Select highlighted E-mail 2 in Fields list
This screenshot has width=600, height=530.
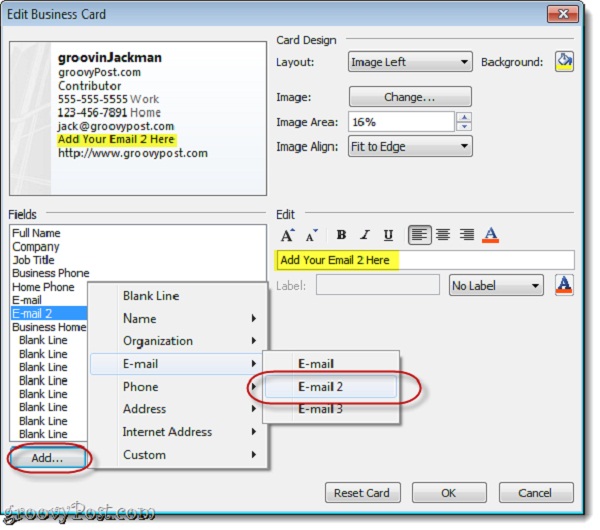tap(49, 313)
